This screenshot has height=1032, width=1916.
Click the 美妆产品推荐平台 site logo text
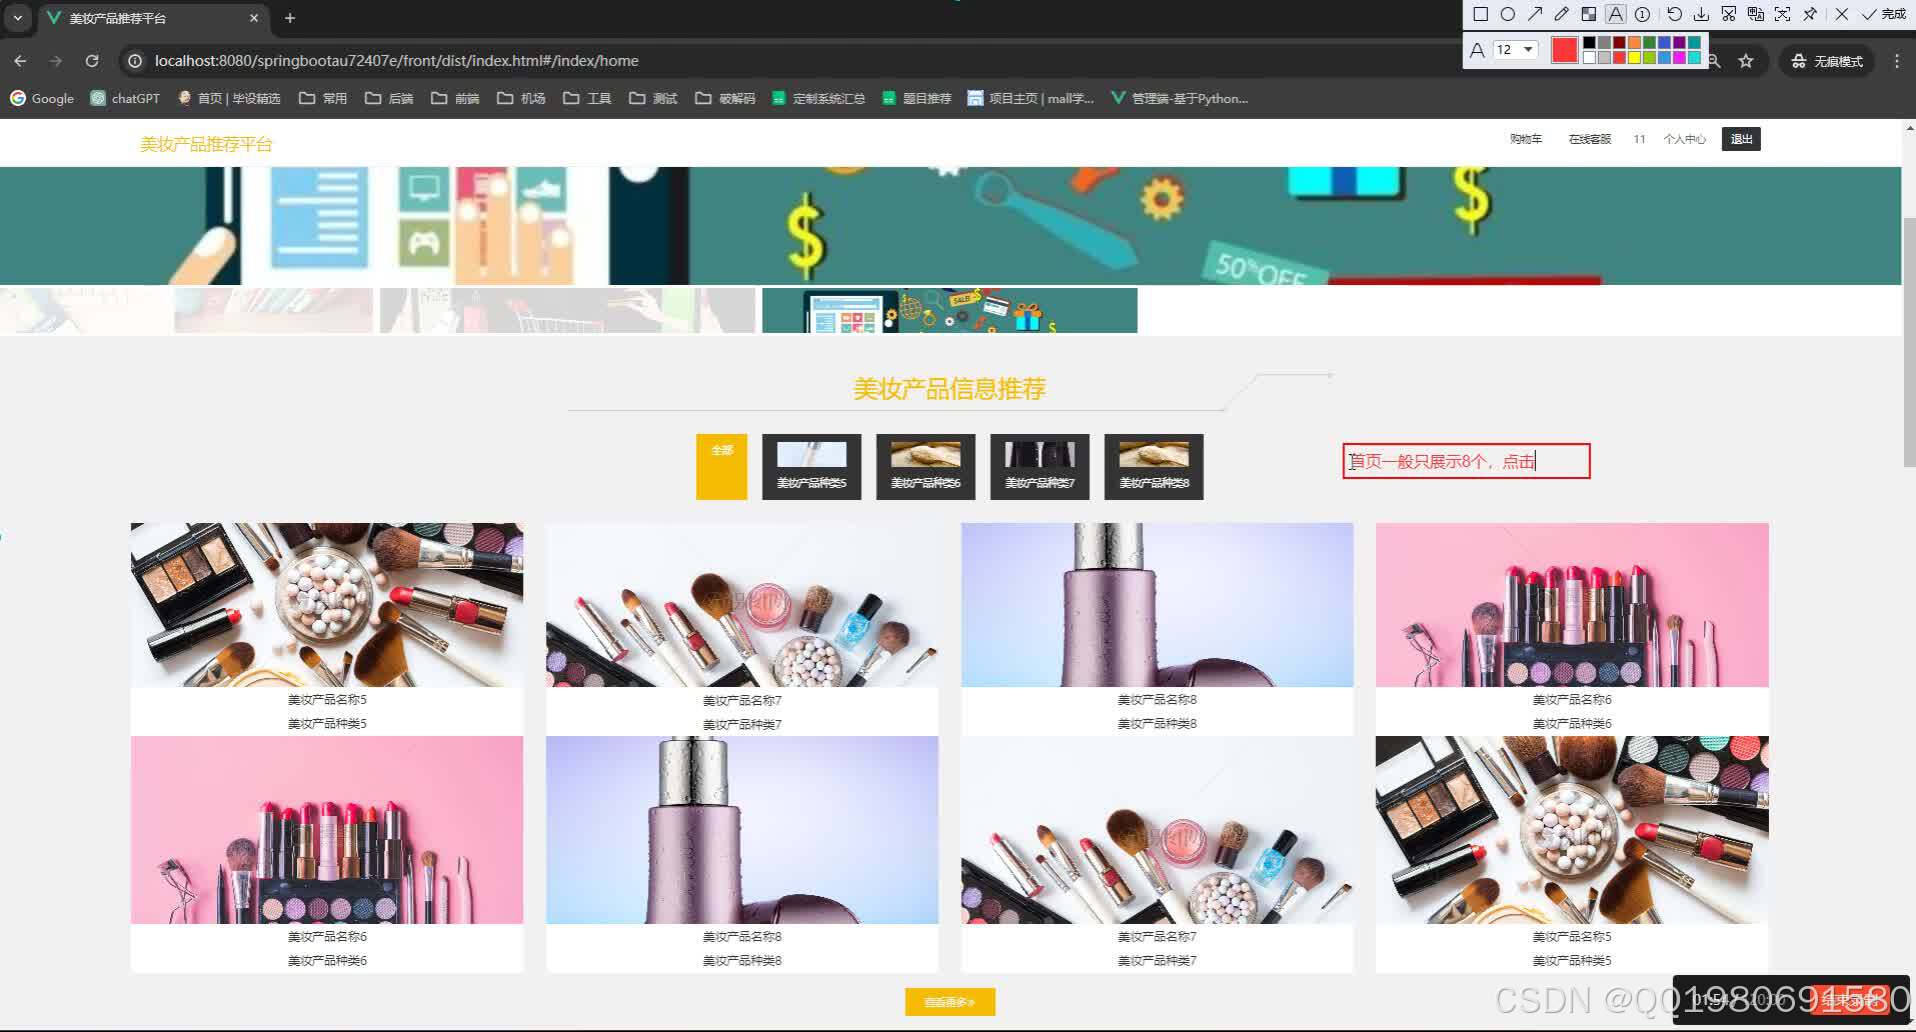click(206, 144)
